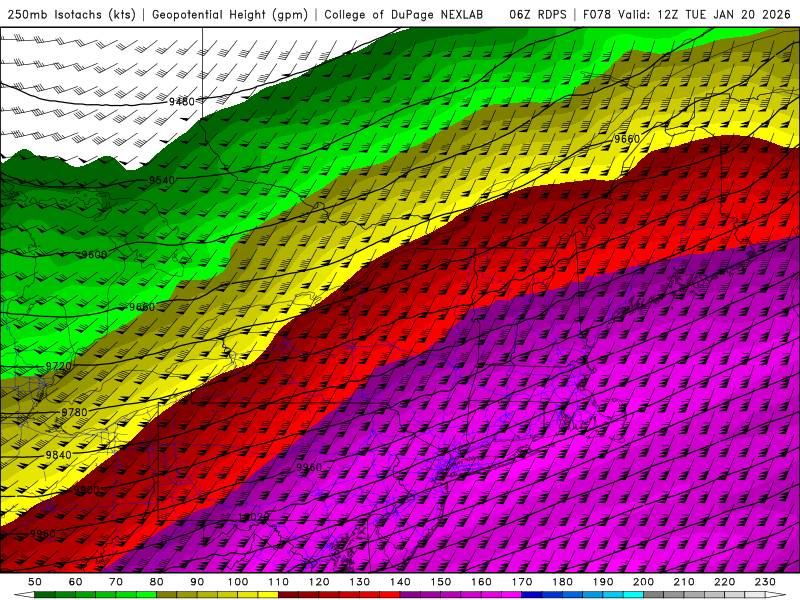This screenshot has height=600, width=800.
Task: Click the 9480 height contour label
Action: 182,102
